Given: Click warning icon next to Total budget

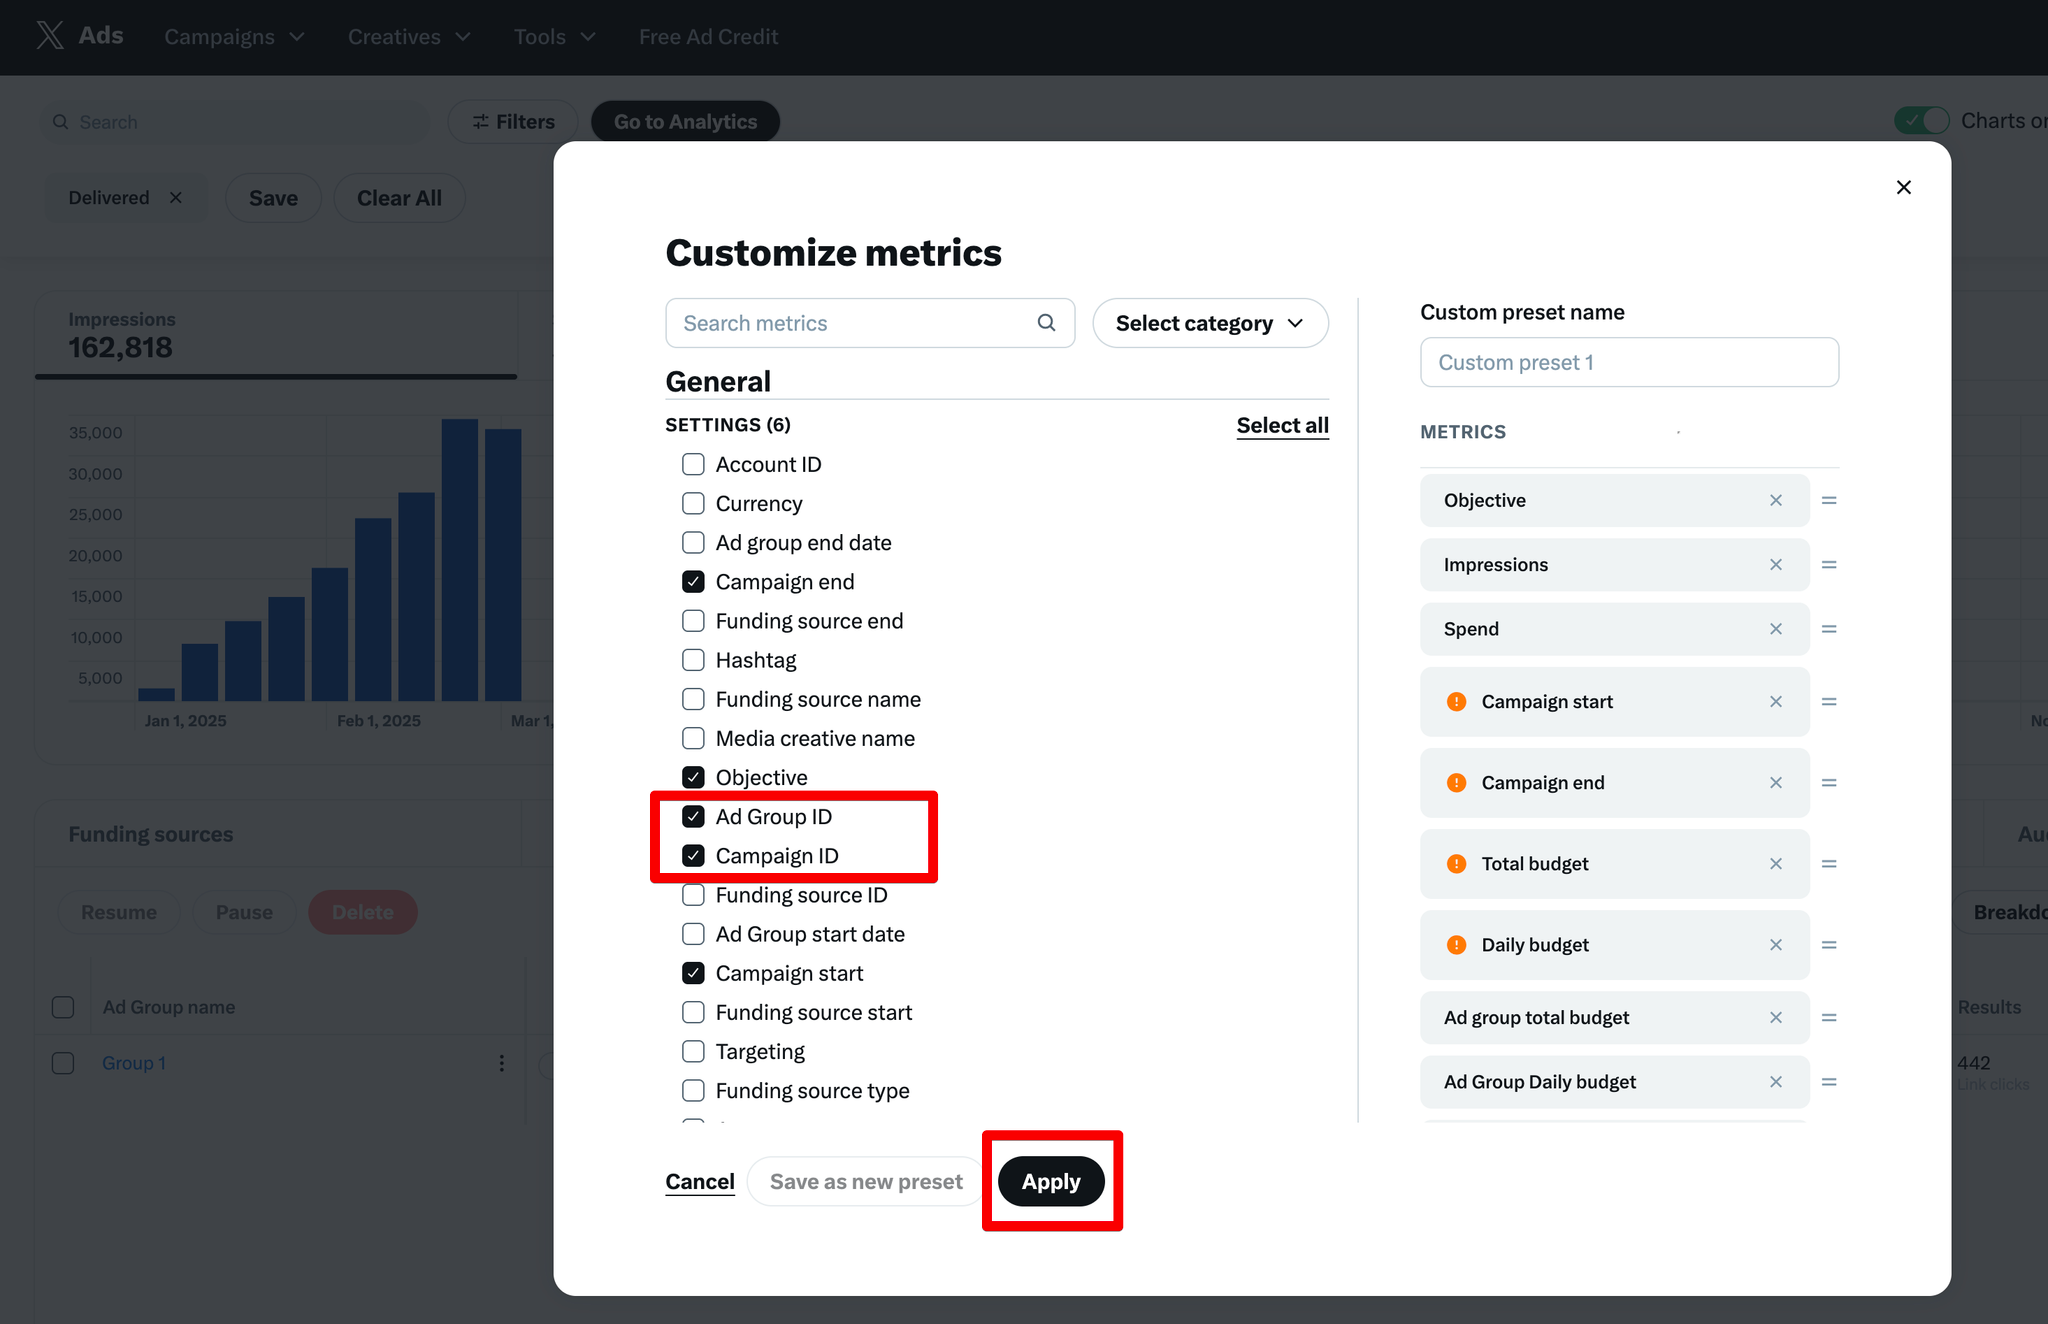Looking at the screenshot, I should click(x=1457, y=864).
